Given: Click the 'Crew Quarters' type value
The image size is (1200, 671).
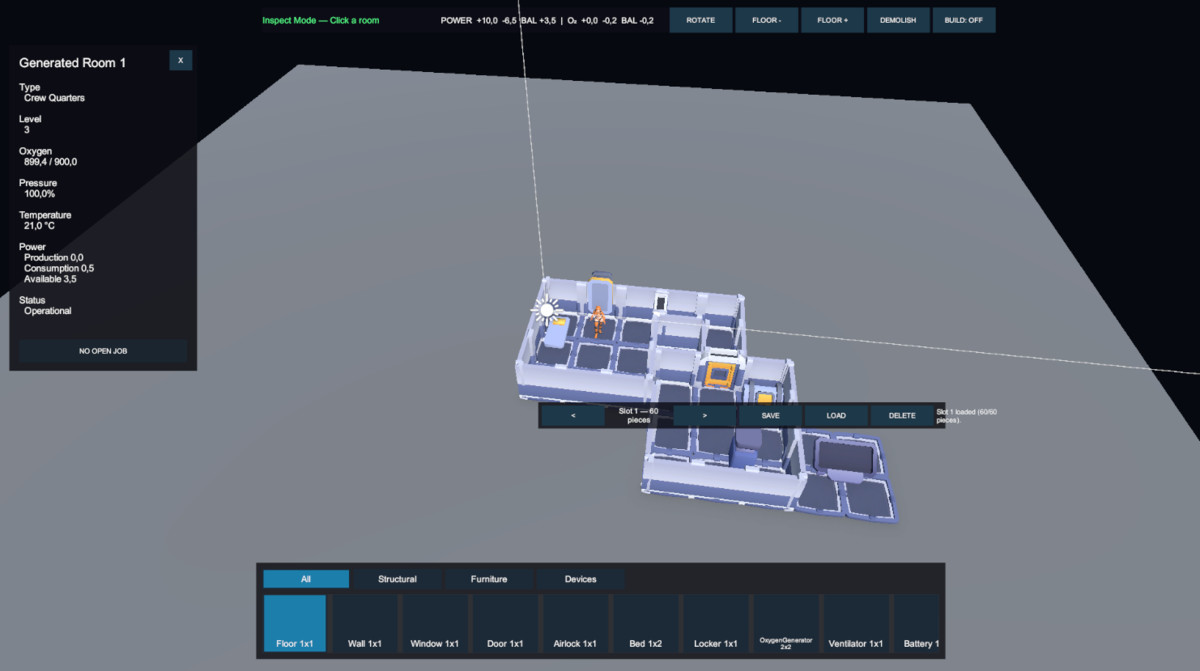Looking at the screenshot, I should tap(54, 98).
